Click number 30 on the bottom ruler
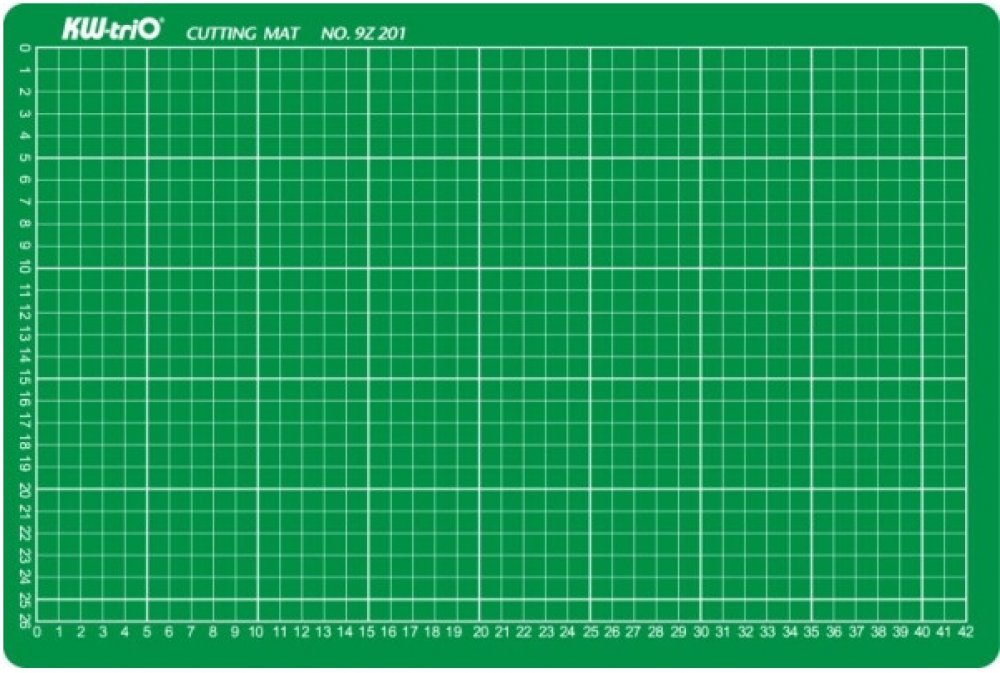This screenshot has width=1000, height=673. (x=700, y=632)
